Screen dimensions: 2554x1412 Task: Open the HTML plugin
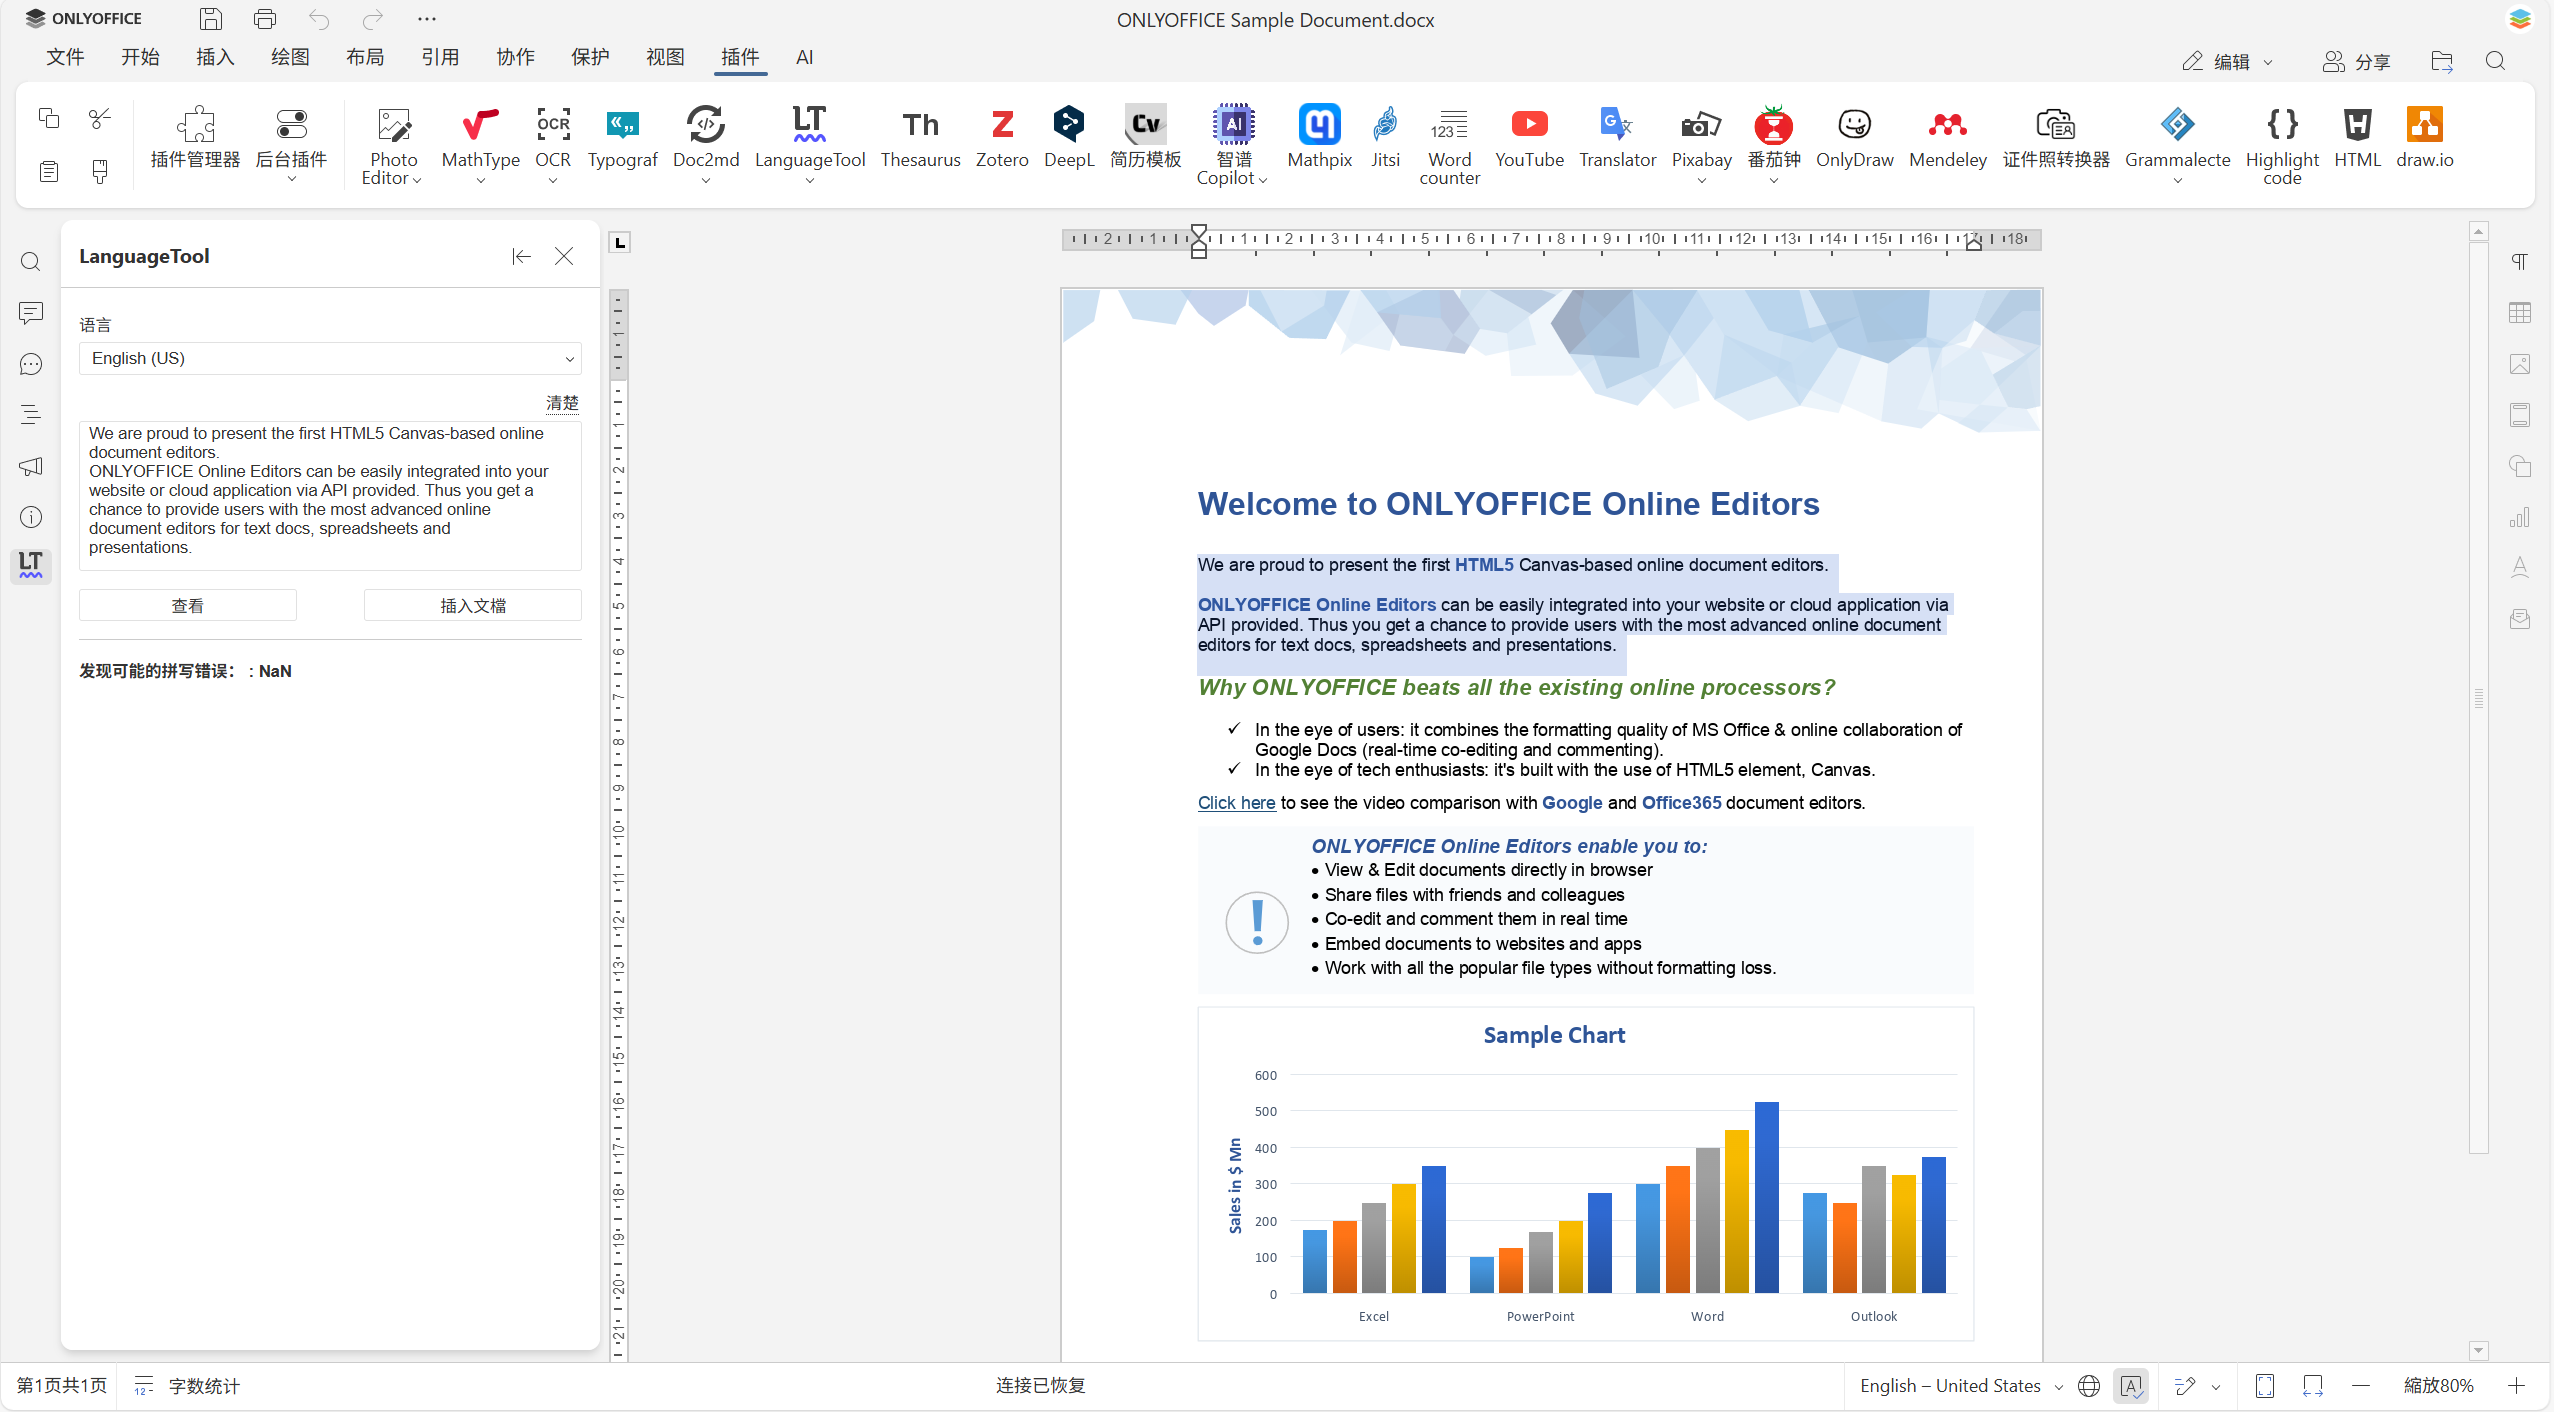(x=2357, y=138)
